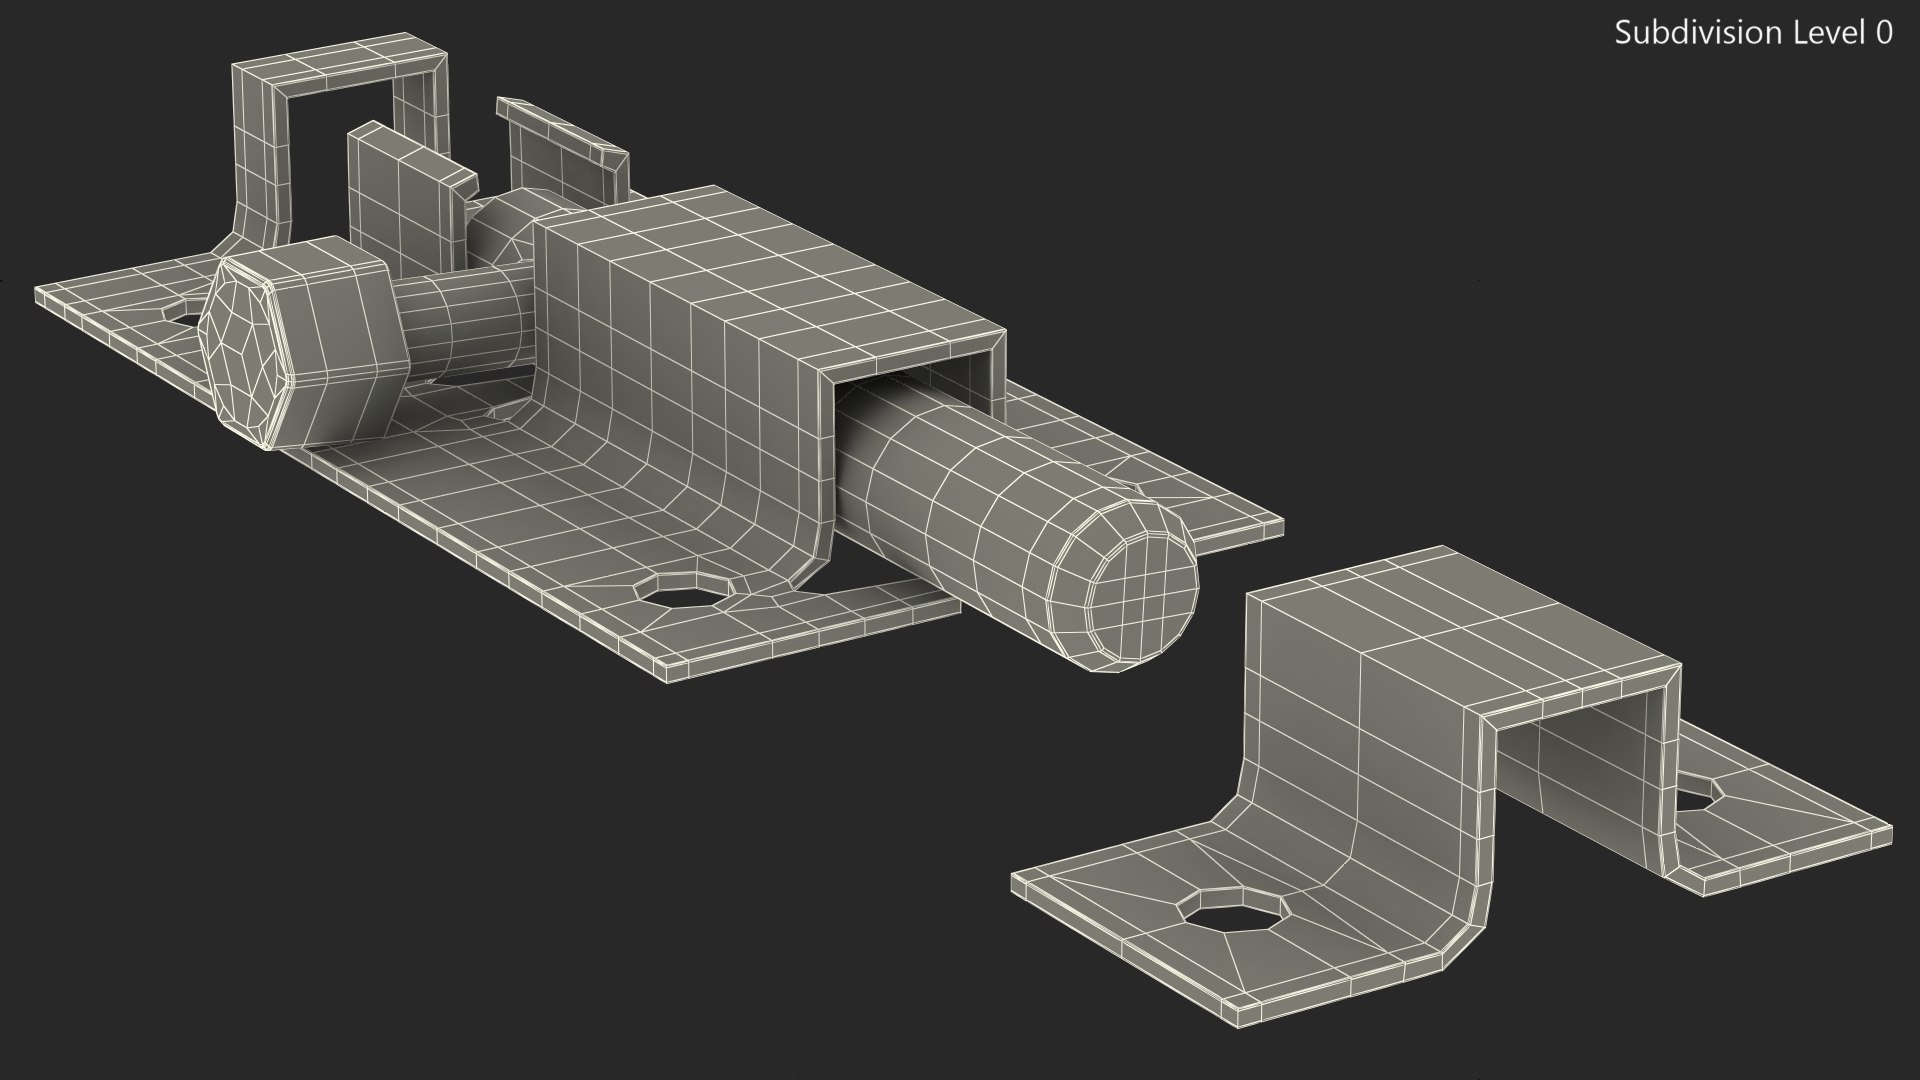
Task: Click the screw hole beside the hex head
Action: pyautogui.click(x=186, y=319)
